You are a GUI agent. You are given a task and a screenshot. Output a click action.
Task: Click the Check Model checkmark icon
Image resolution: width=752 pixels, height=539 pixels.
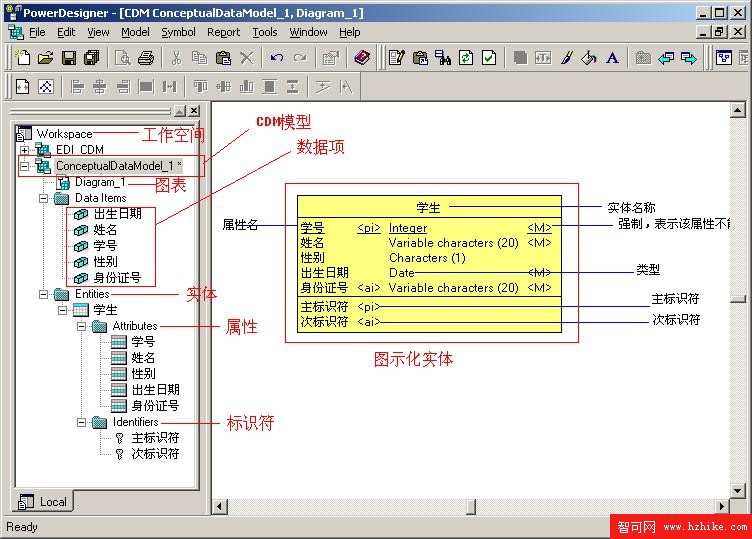(x=489, y=58)
